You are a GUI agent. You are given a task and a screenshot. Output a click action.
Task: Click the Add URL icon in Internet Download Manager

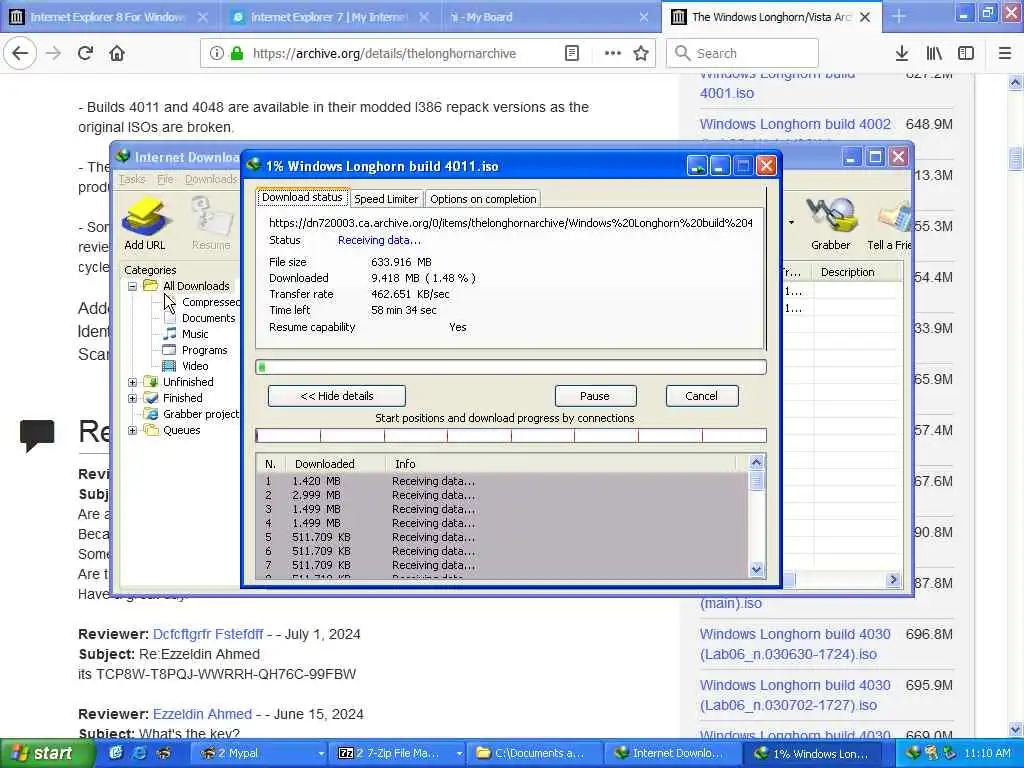click(145, 223)
